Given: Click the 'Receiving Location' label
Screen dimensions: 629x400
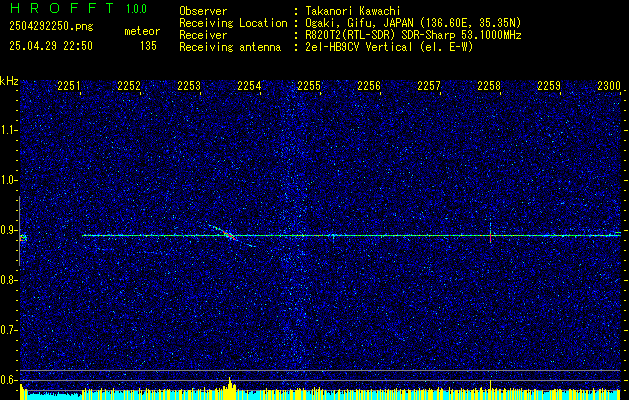Looking at the screenshot, I should (233, 23).
